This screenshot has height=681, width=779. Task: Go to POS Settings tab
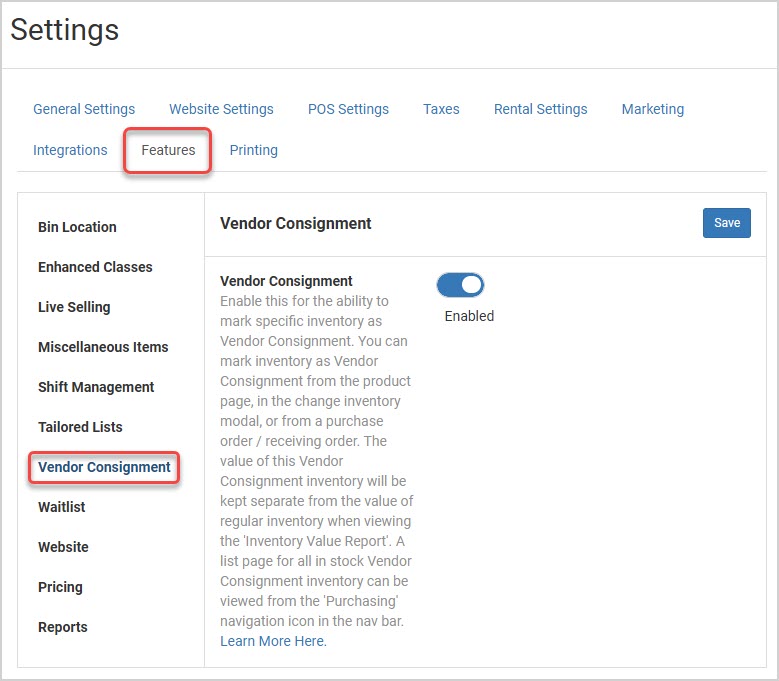pos(348,109)
